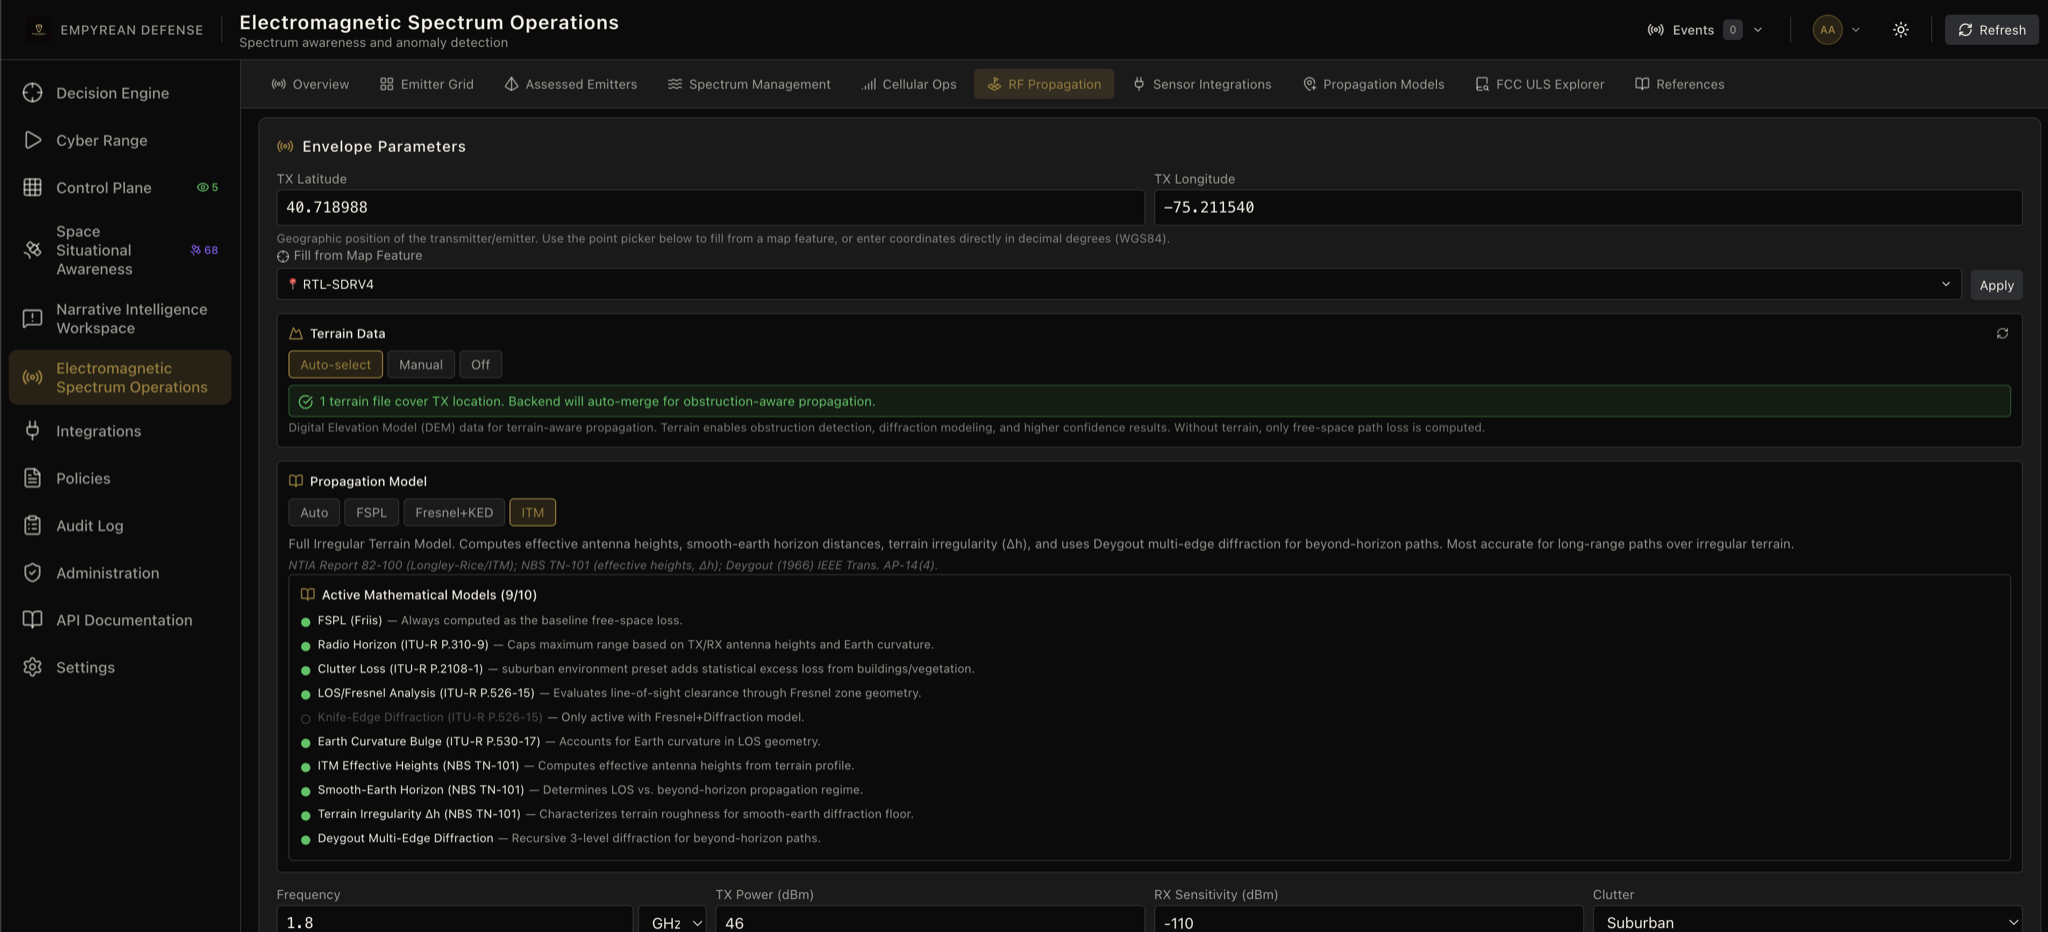Open the Administration shield icon

tap(33, 573)
